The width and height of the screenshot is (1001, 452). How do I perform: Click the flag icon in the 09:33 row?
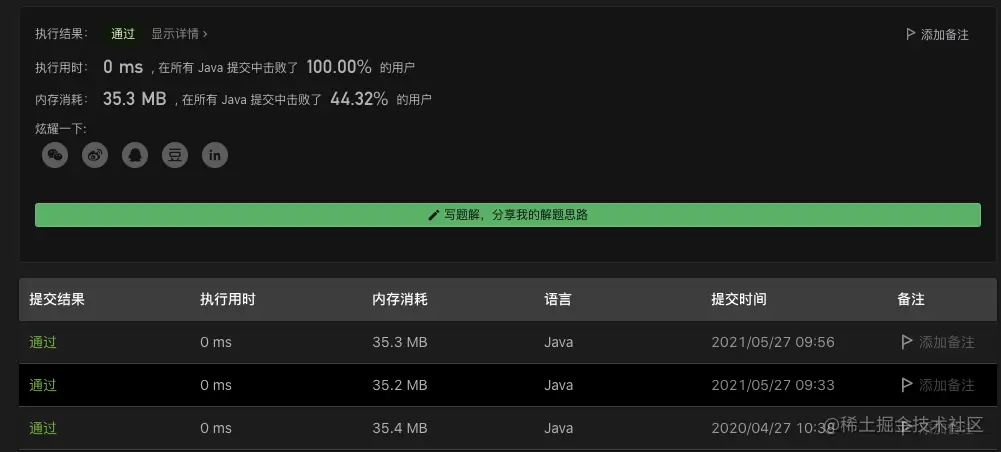click(x=906, y=385)
